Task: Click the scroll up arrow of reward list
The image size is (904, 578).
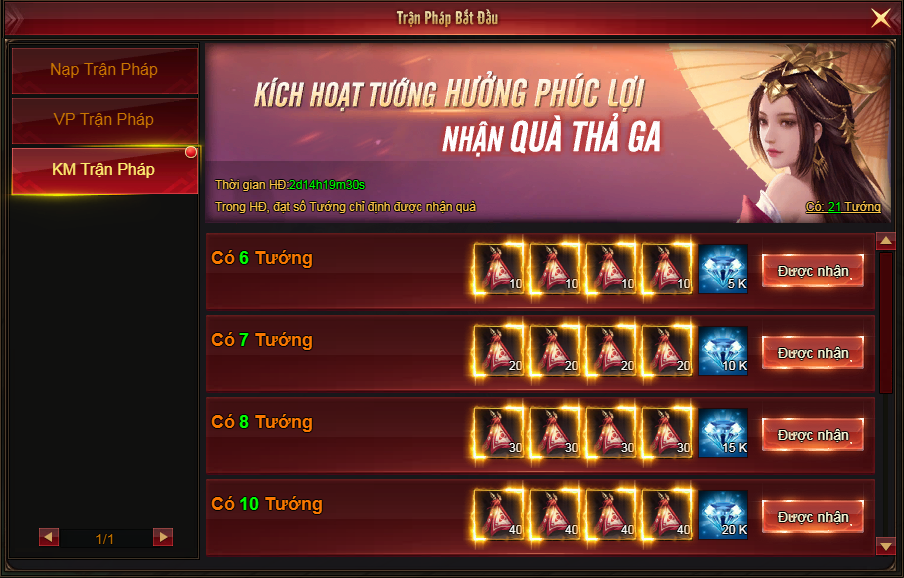Action: (886, 240)
